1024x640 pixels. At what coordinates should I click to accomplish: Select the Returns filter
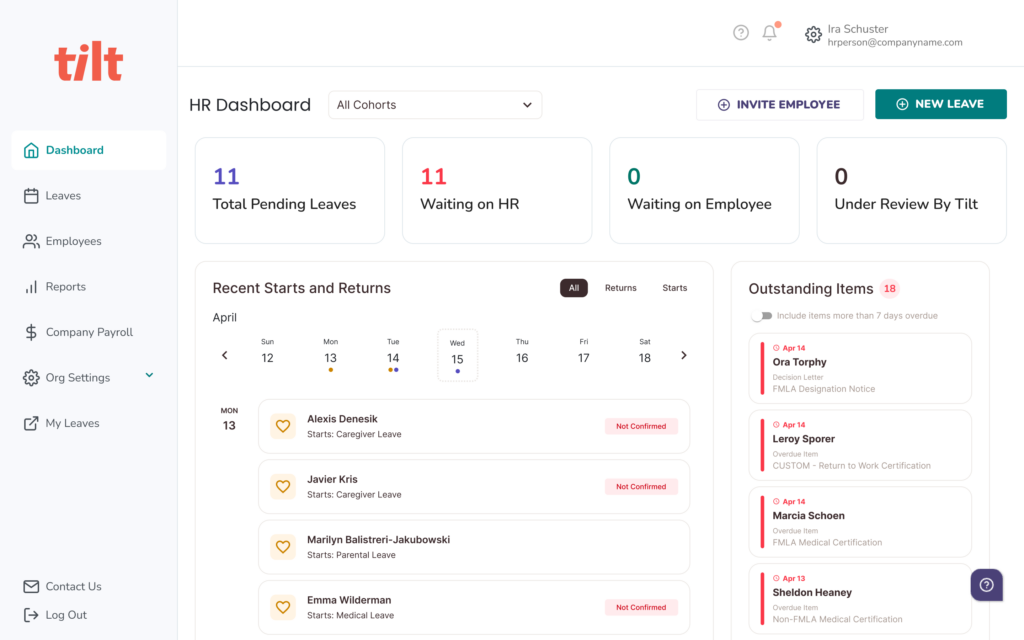[x=620, y=288]
